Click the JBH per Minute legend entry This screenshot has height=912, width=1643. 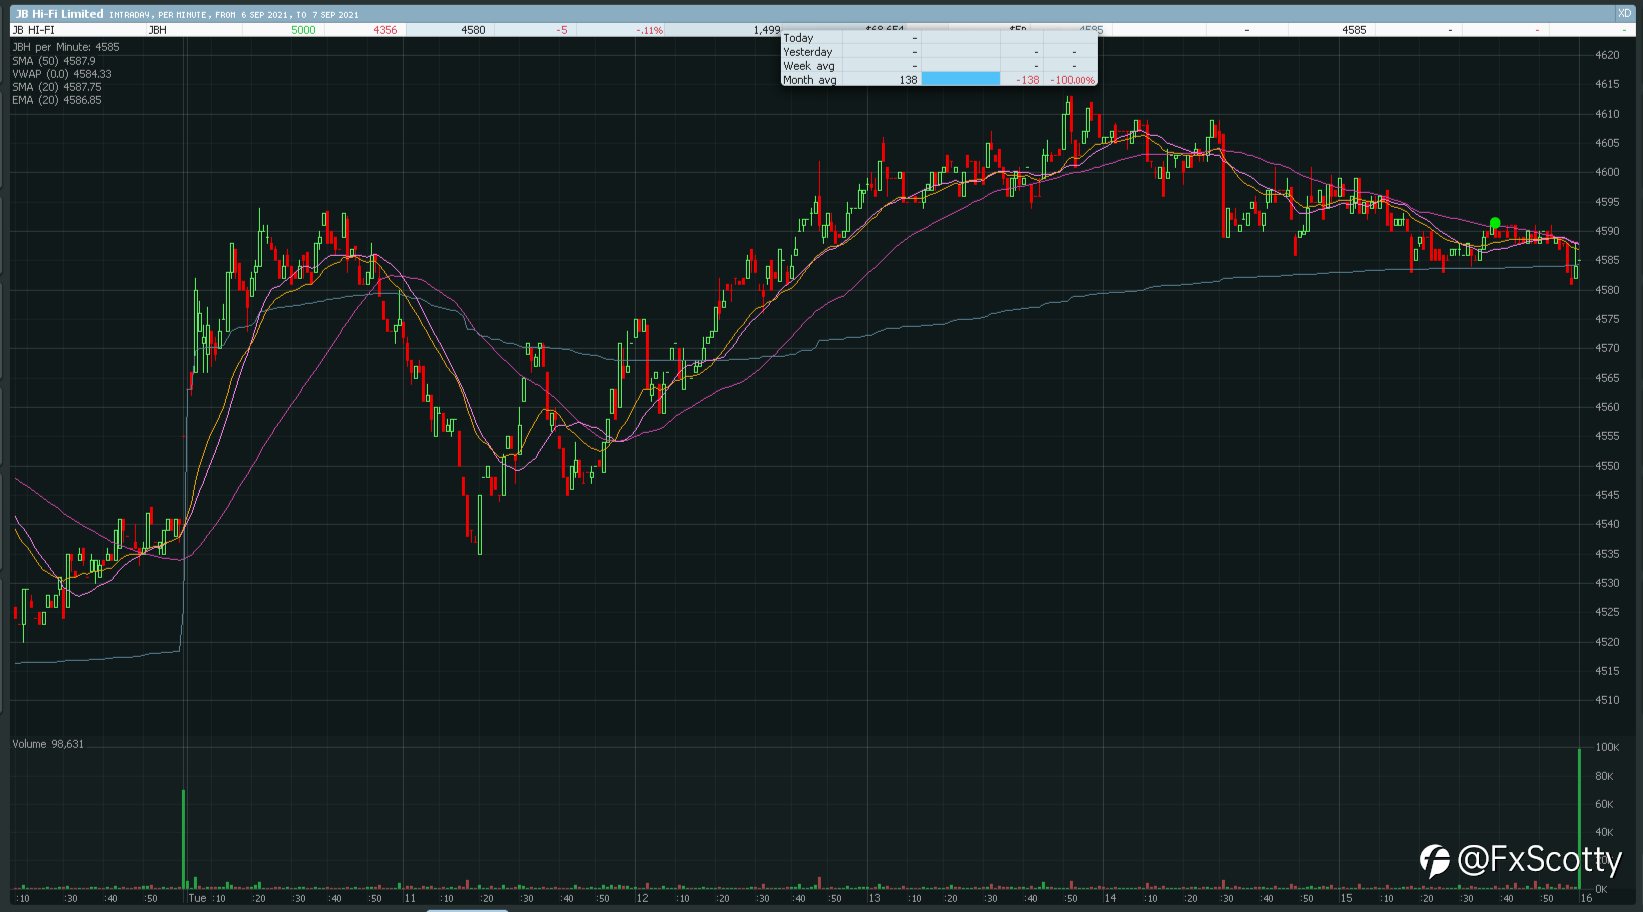pos(65,47)
